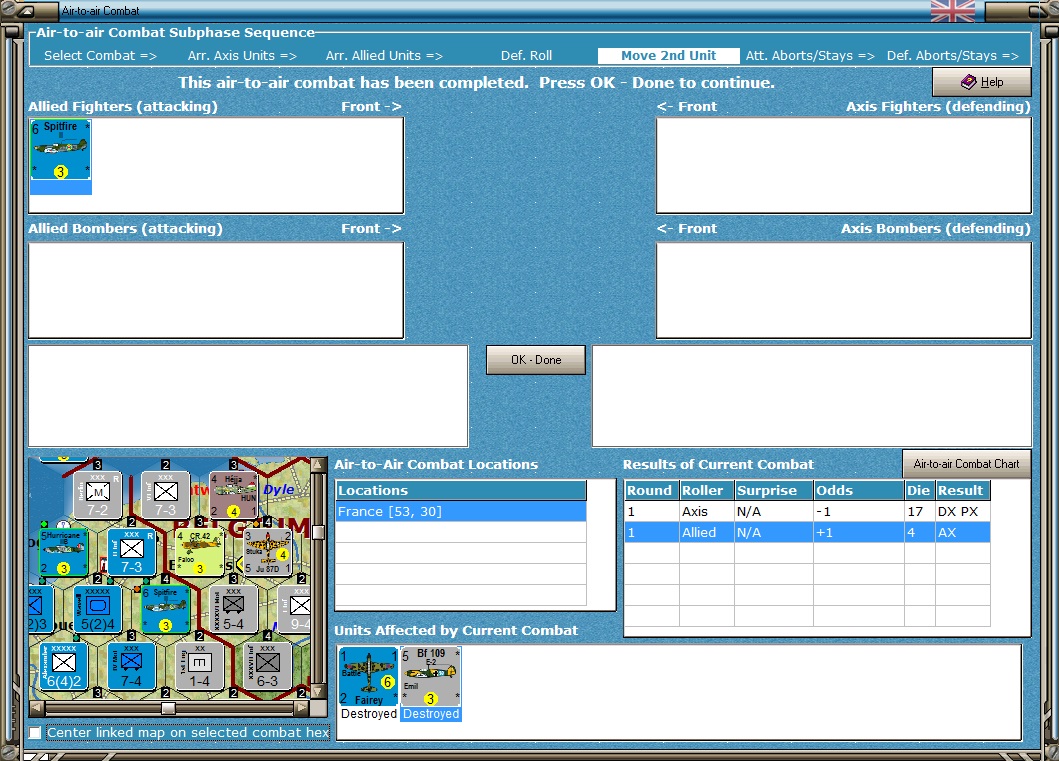
Task: Select the Spitfire counter on the linked map
Action: (165, 609)
